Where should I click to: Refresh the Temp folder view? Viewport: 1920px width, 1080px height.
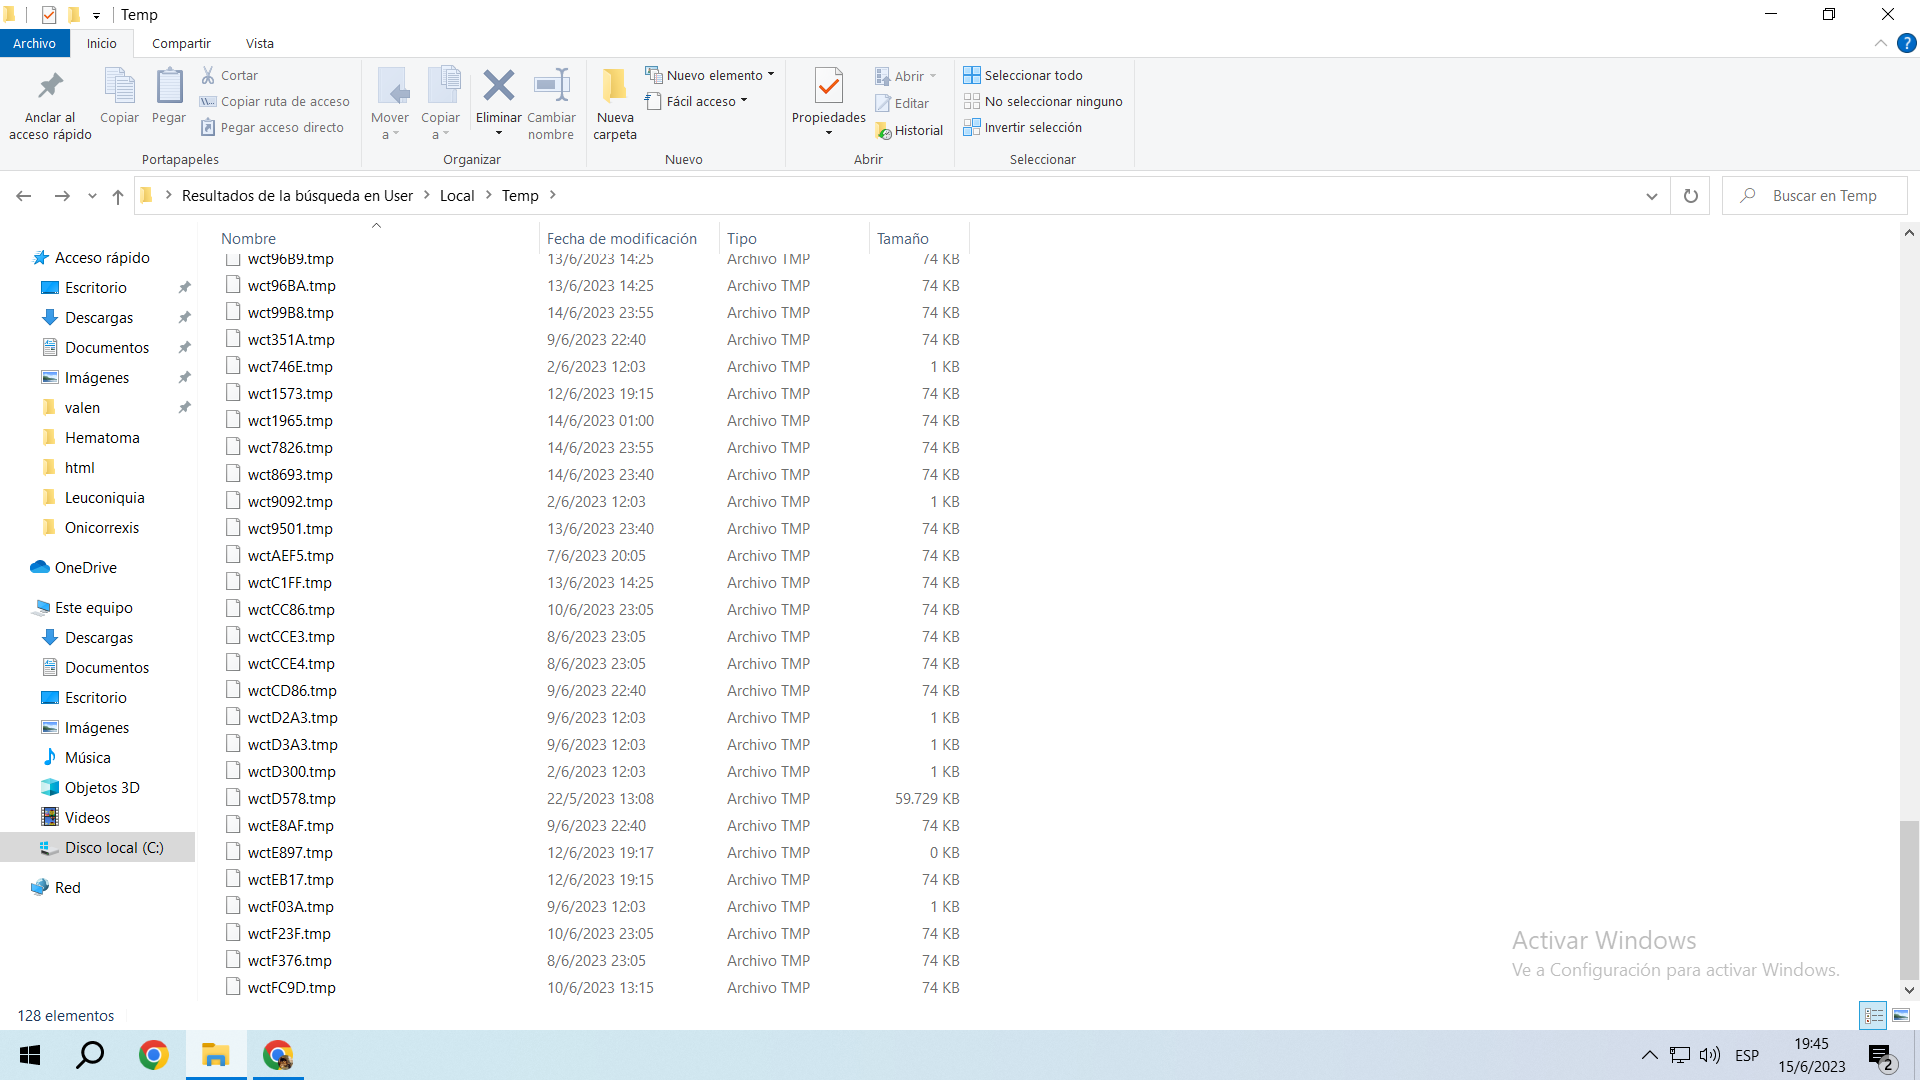click(x=1690, y=196)
